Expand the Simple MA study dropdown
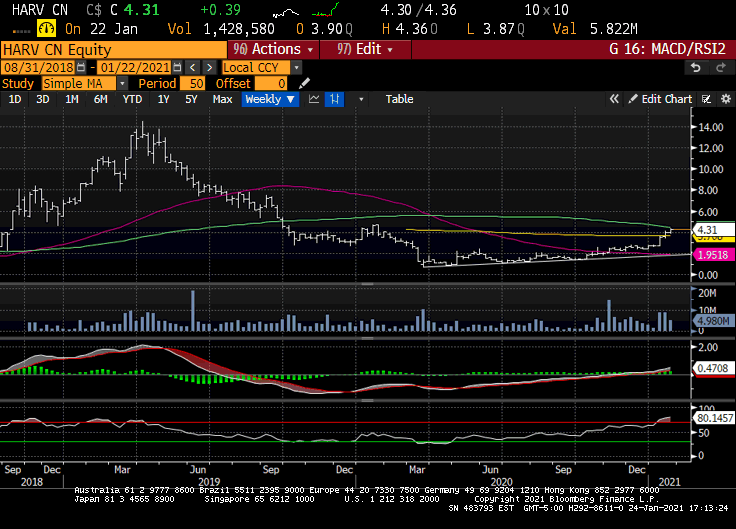Image resolution: width=736 pixels, height=529 pixels. click(122, 84)
